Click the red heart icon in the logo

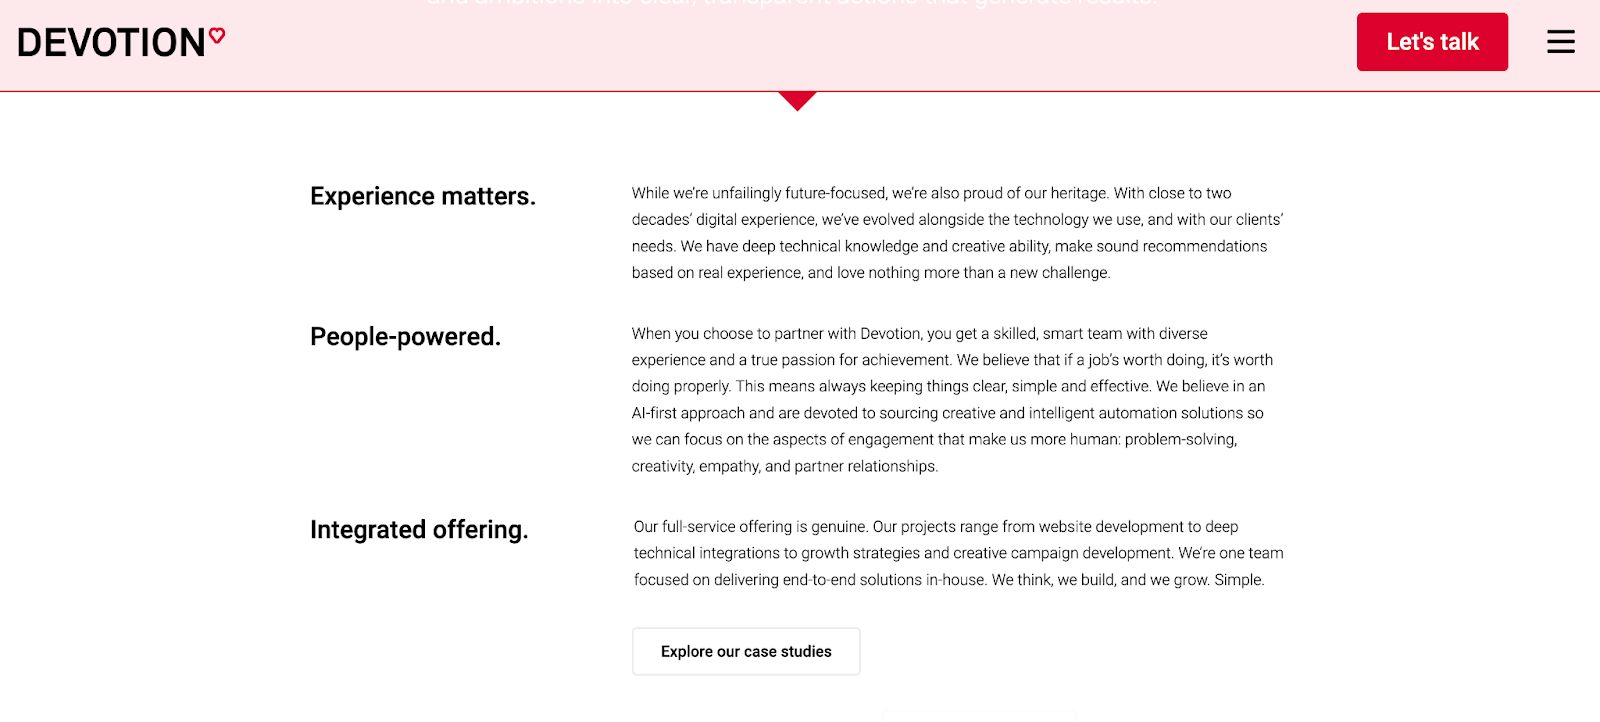[x=217, y=36]
